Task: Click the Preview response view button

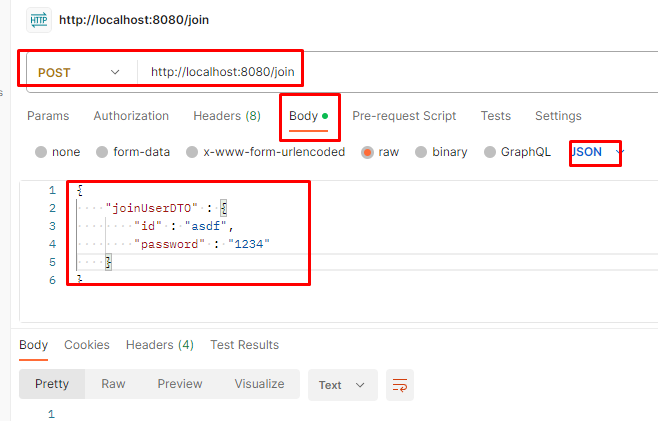Action: click(180, 384)
